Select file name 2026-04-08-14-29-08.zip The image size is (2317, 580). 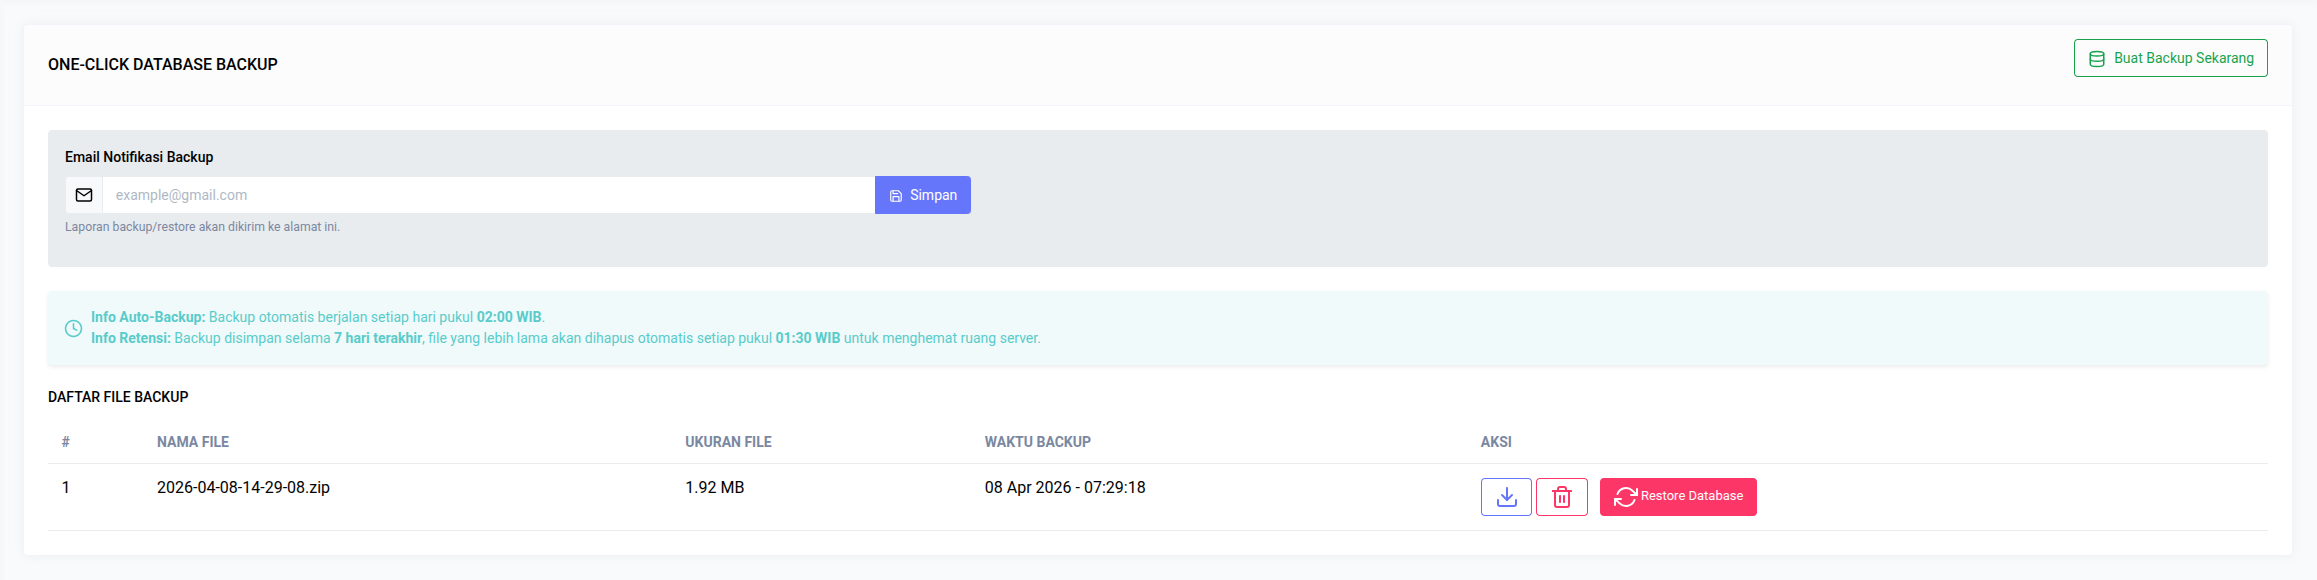tap(243, 488)
